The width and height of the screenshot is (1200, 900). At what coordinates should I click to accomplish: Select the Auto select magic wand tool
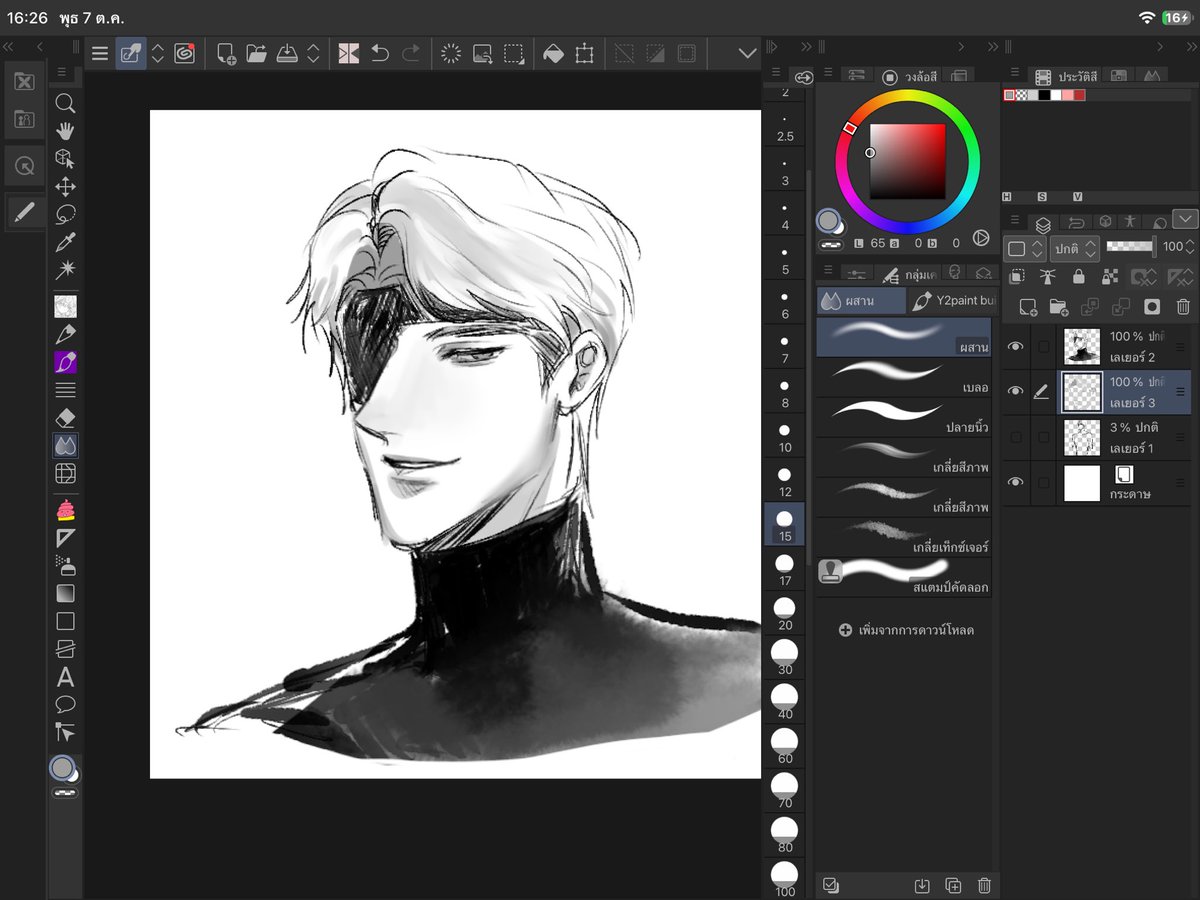(x=65, y=270)
